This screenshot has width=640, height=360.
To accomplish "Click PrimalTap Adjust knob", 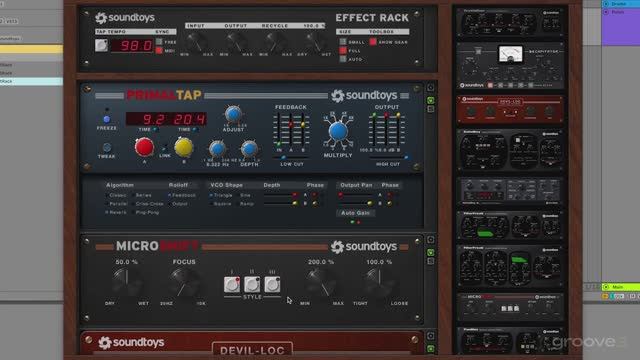I will (x=233, y=114).
